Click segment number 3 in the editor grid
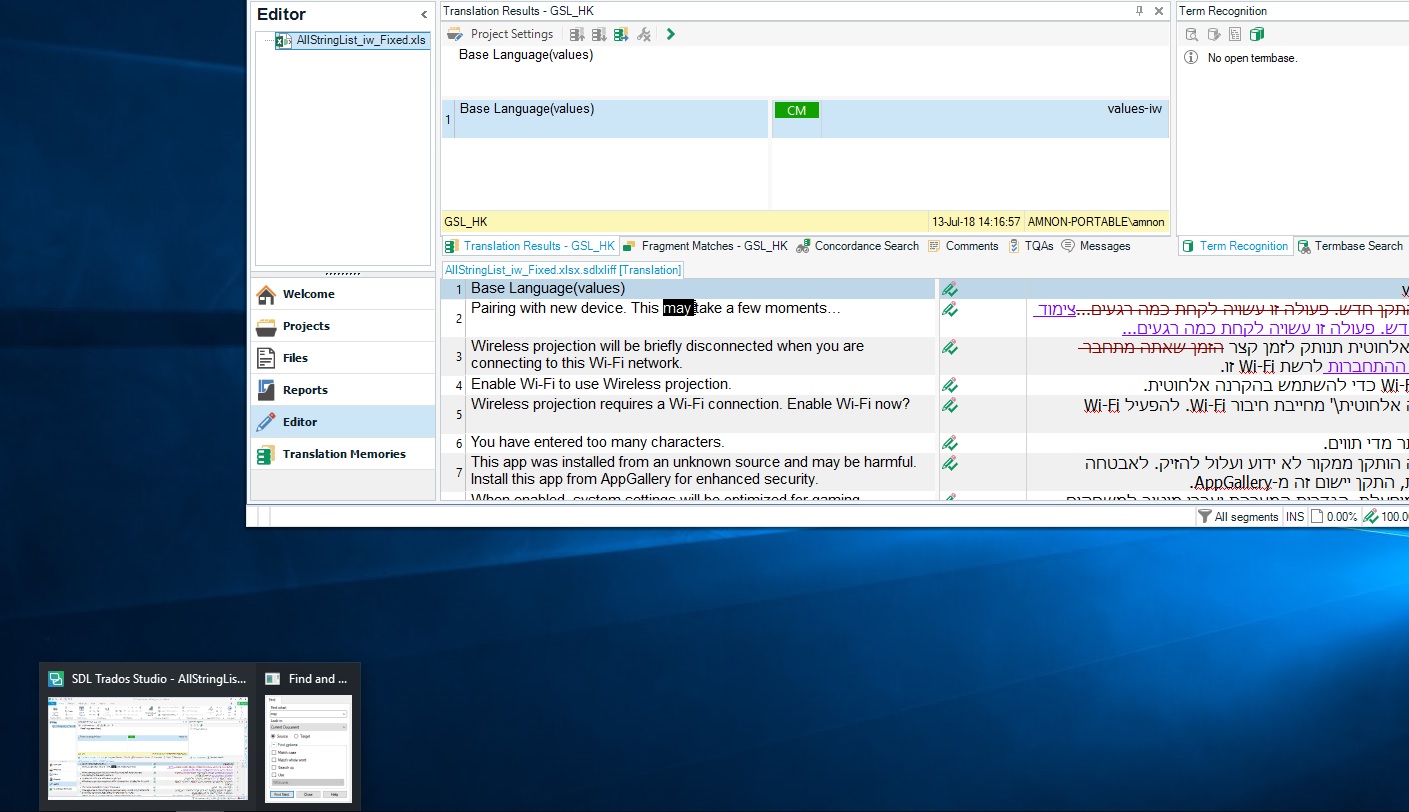Image resolution: width=1409 pixels, height=812 pixels. [459, 356]
